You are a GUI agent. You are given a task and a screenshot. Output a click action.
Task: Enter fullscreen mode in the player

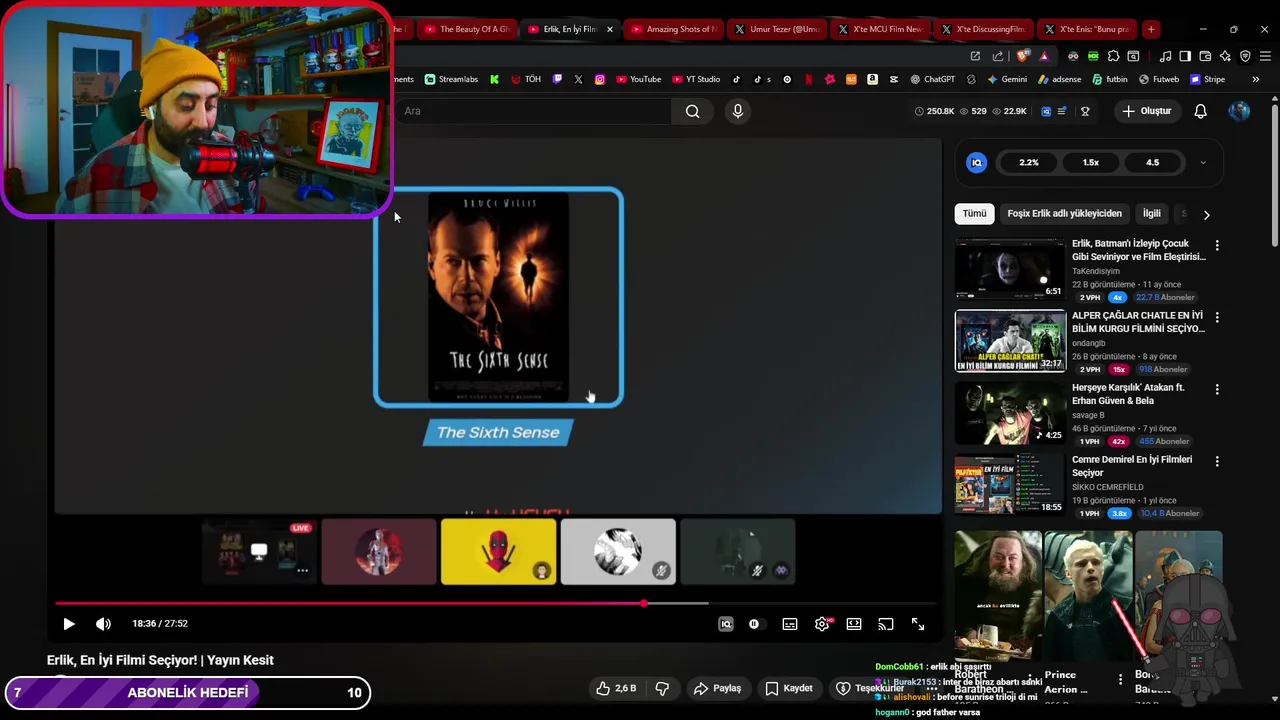pos(918,624)
